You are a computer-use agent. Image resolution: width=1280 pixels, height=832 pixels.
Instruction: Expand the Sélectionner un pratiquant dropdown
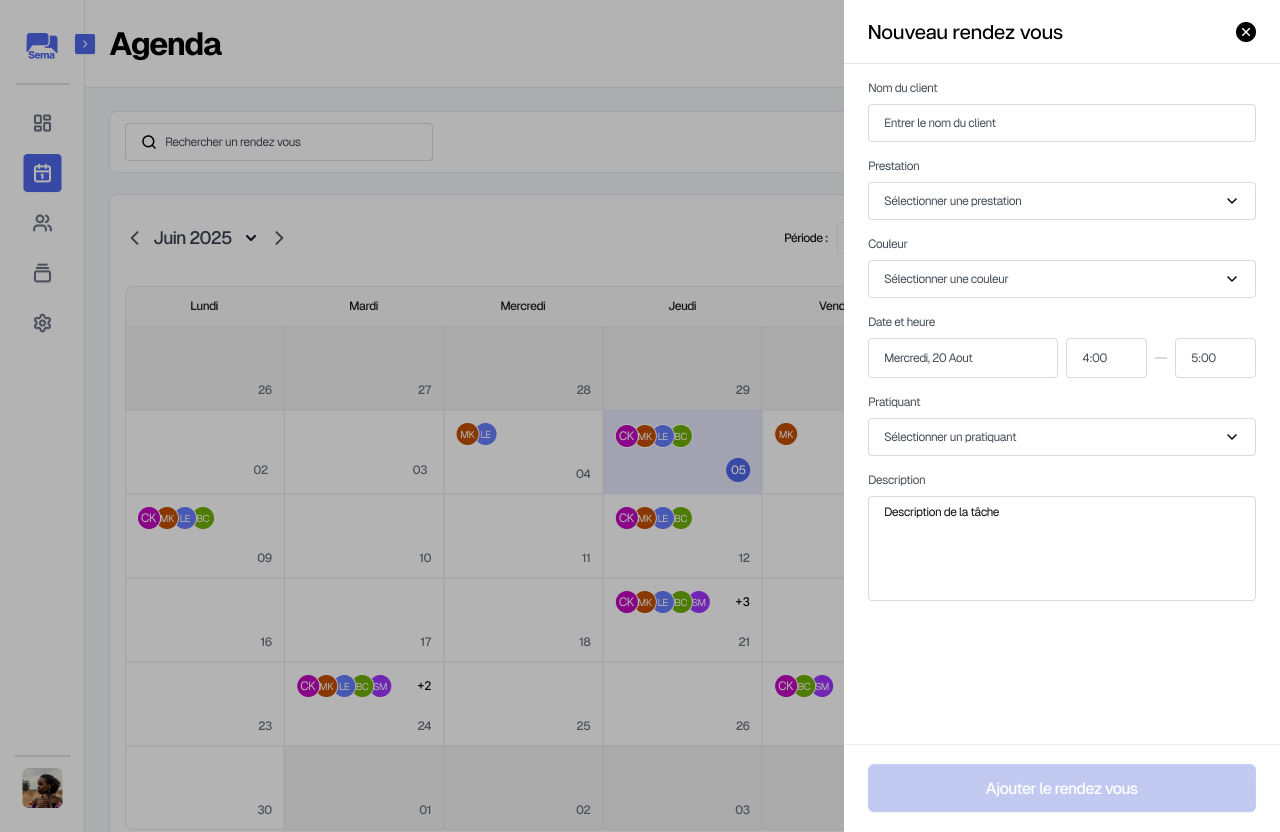click(x=1061, y=437)
